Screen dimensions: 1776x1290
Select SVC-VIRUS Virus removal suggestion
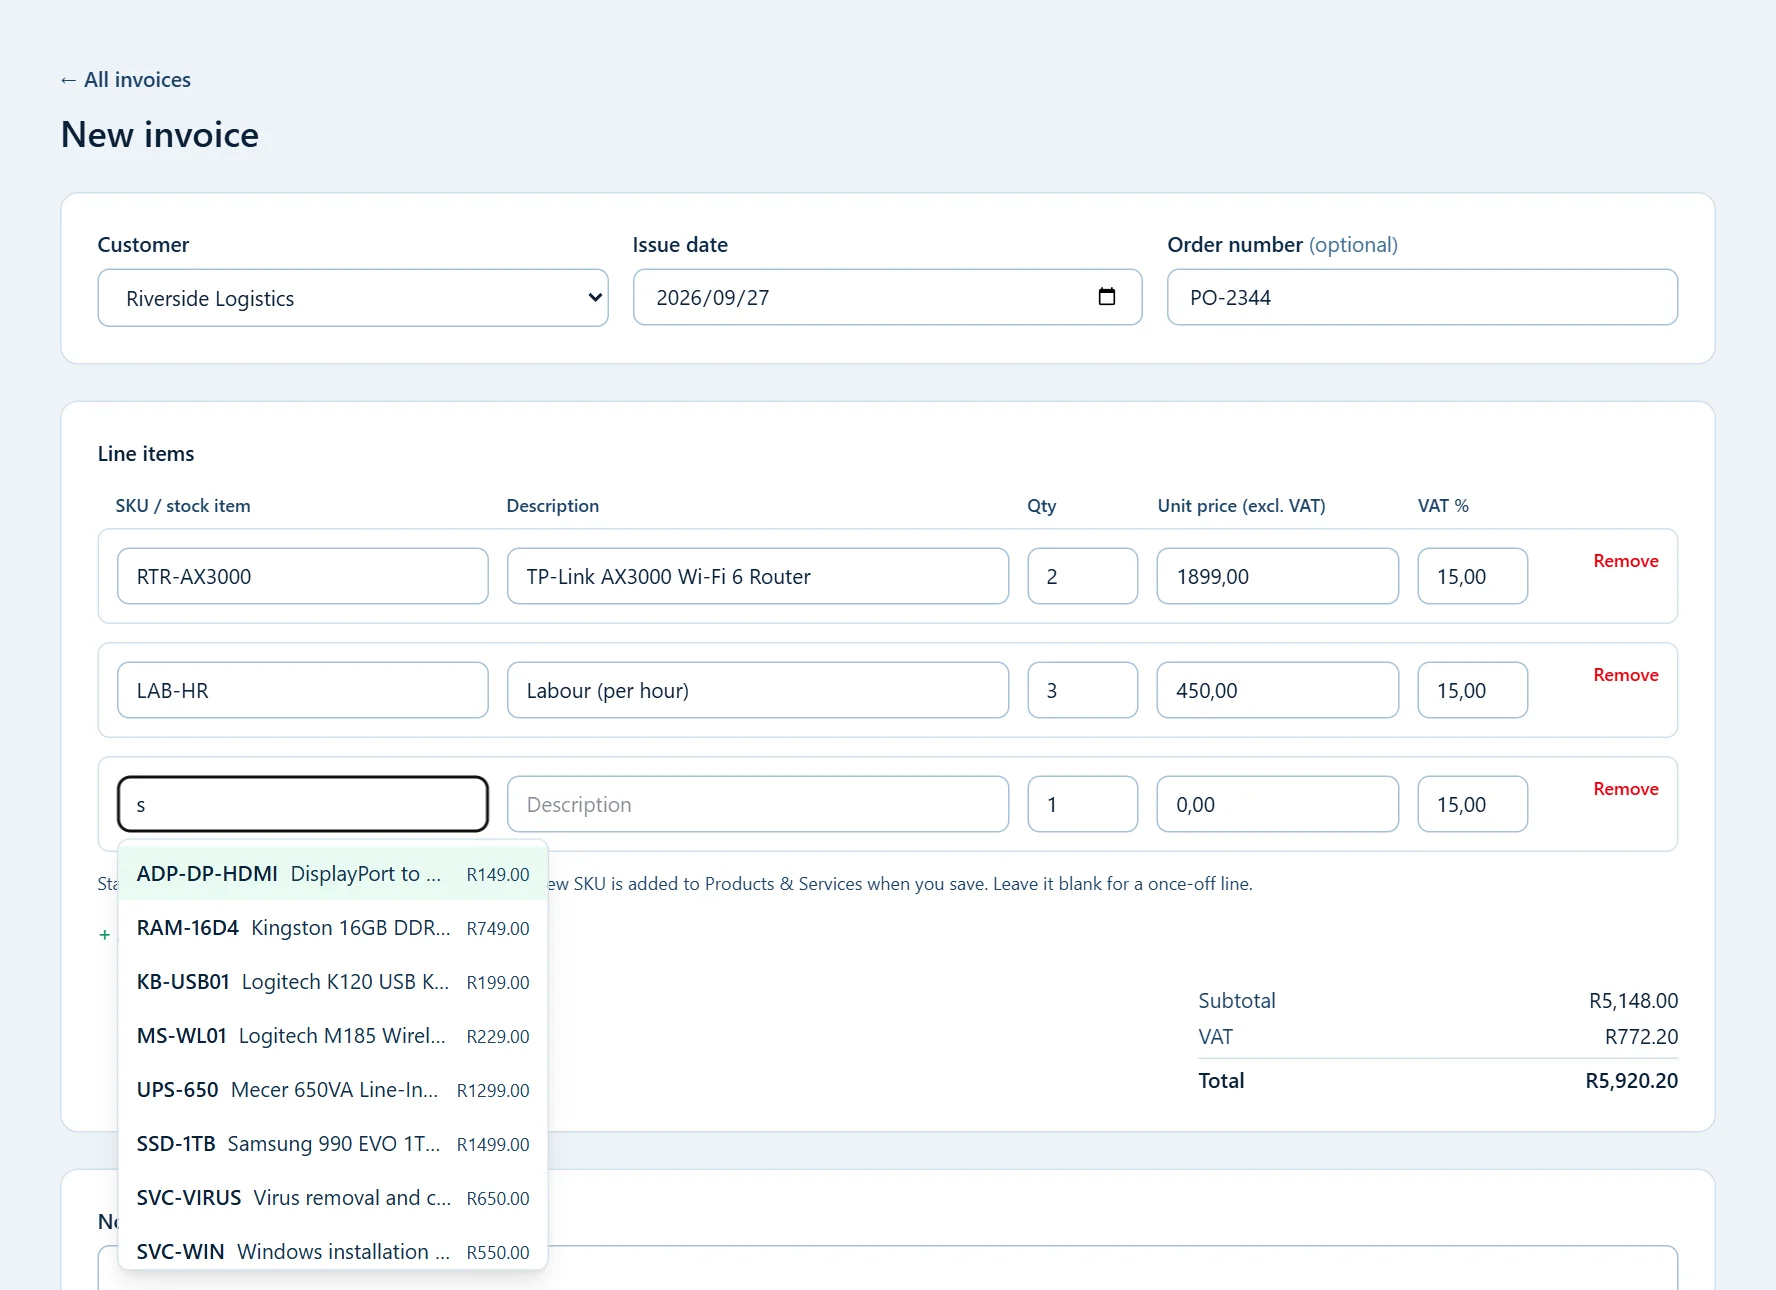coord(333,1198)
